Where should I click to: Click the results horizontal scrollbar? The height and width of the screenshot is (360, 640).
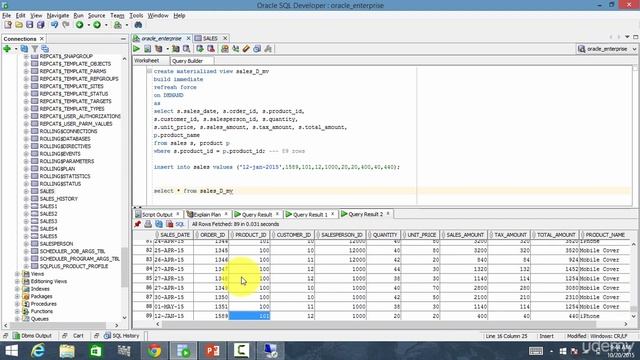click(x=379, y=324)
